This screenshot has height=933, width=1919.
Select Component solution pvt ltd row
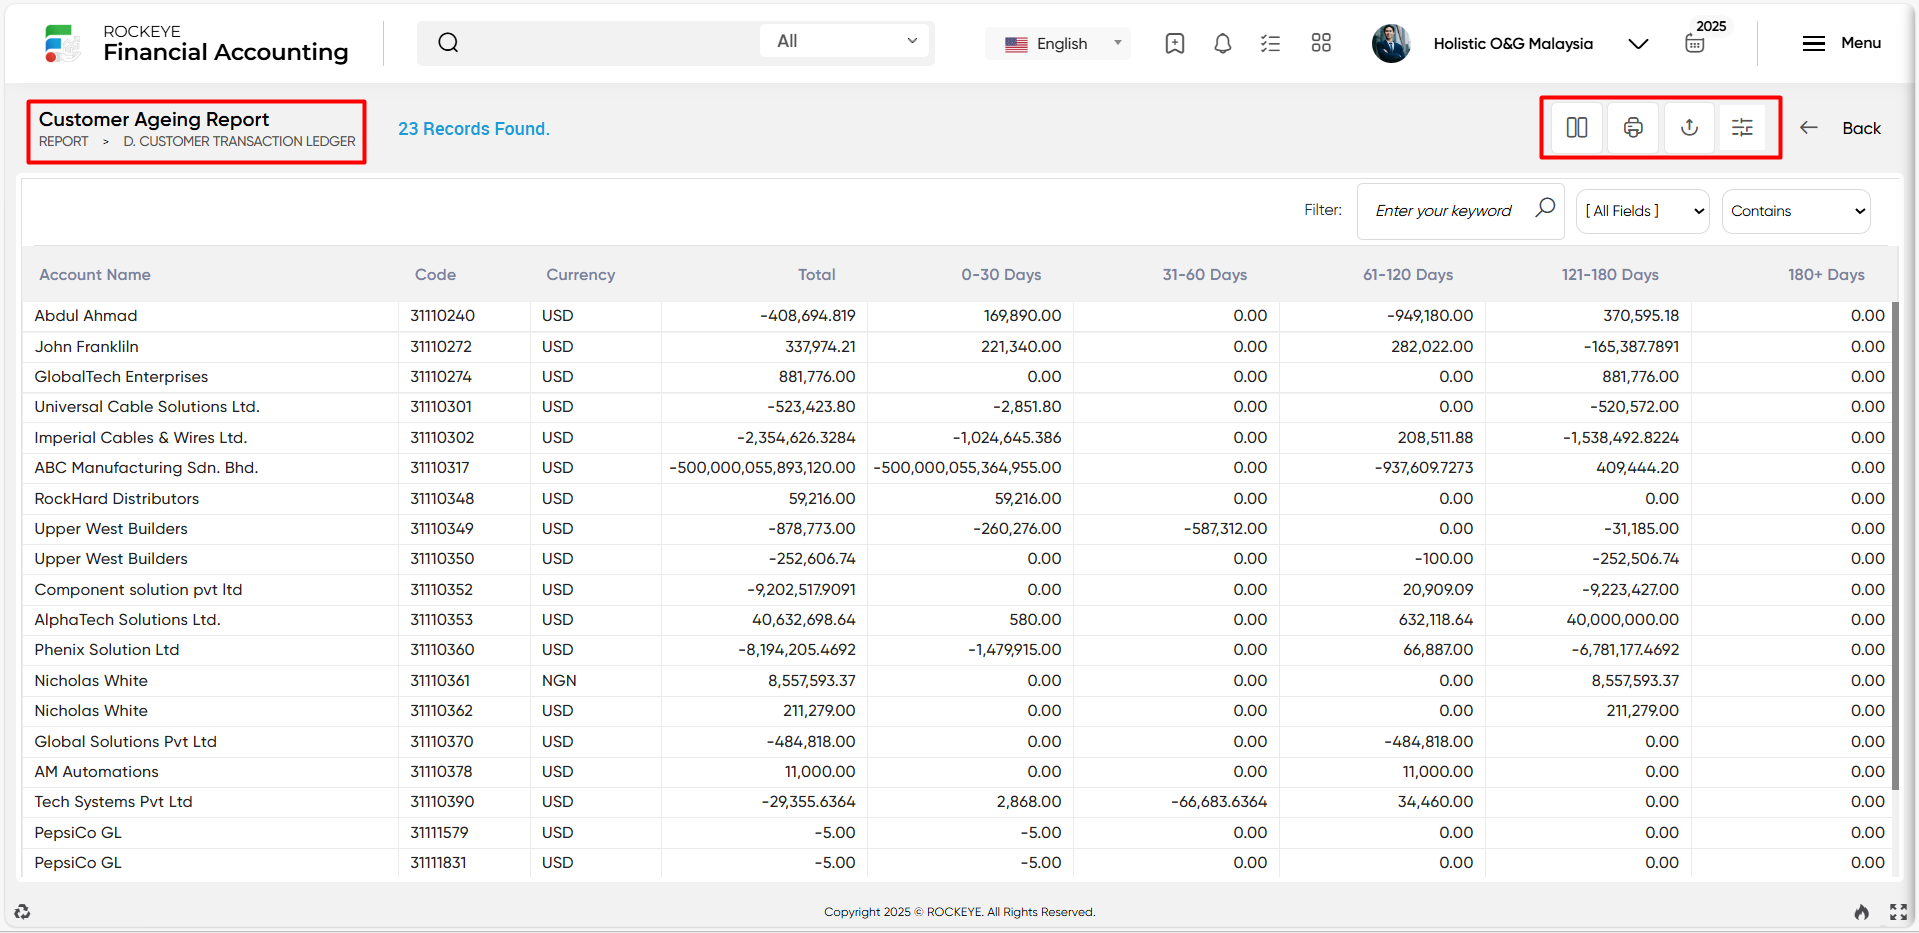[x=957, y=589]
